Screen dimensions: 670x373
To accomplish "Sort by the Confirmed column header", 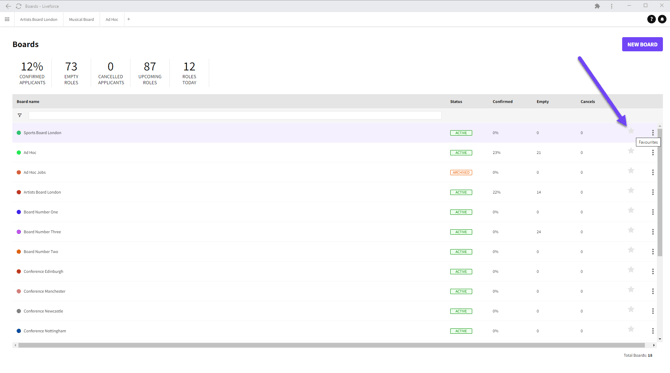I will [502, 102].
